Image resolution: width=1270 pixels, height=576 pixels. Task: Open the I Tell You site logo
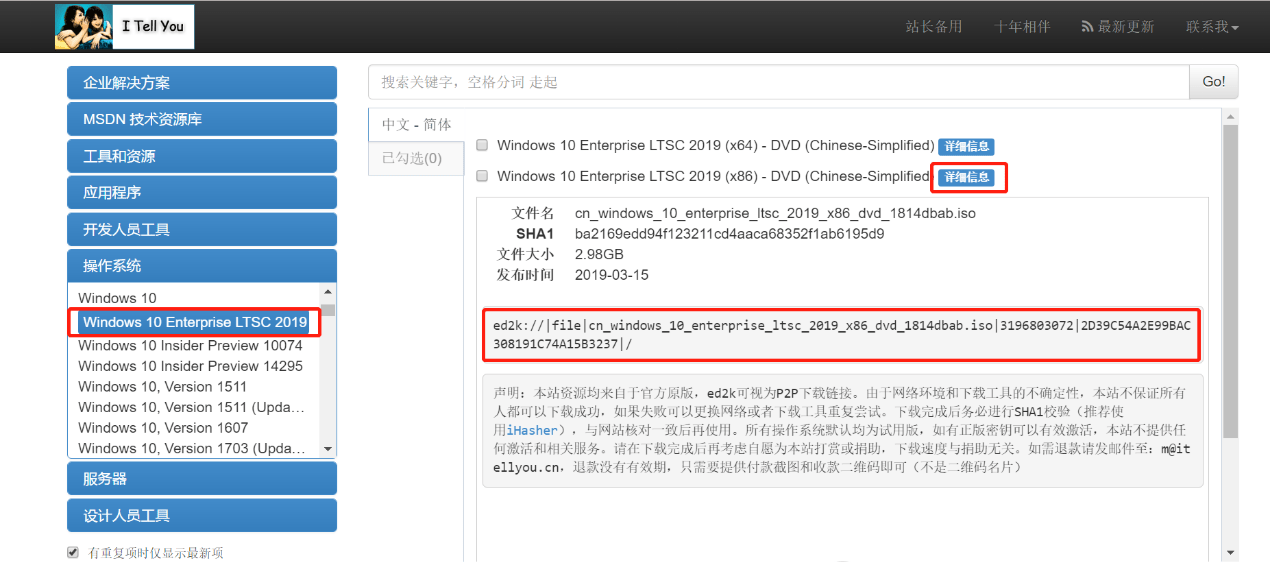[x=125, y=26]
